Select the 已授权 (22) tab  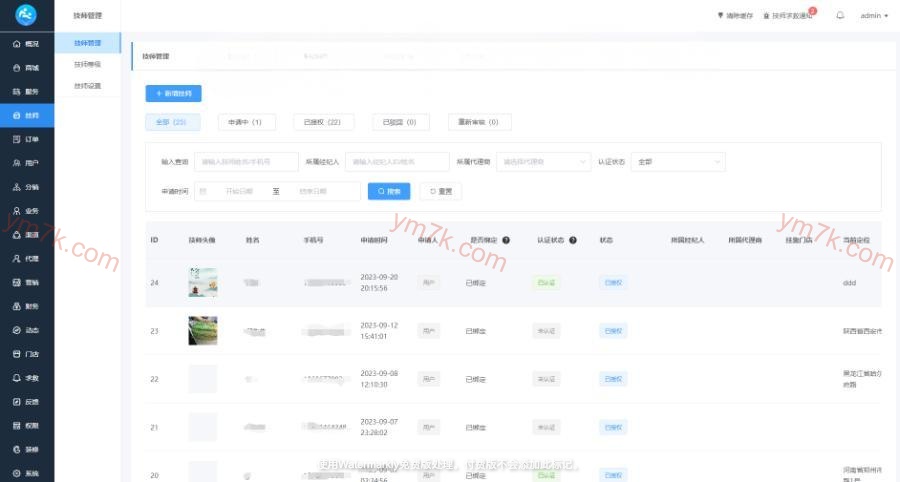(323, 122)
